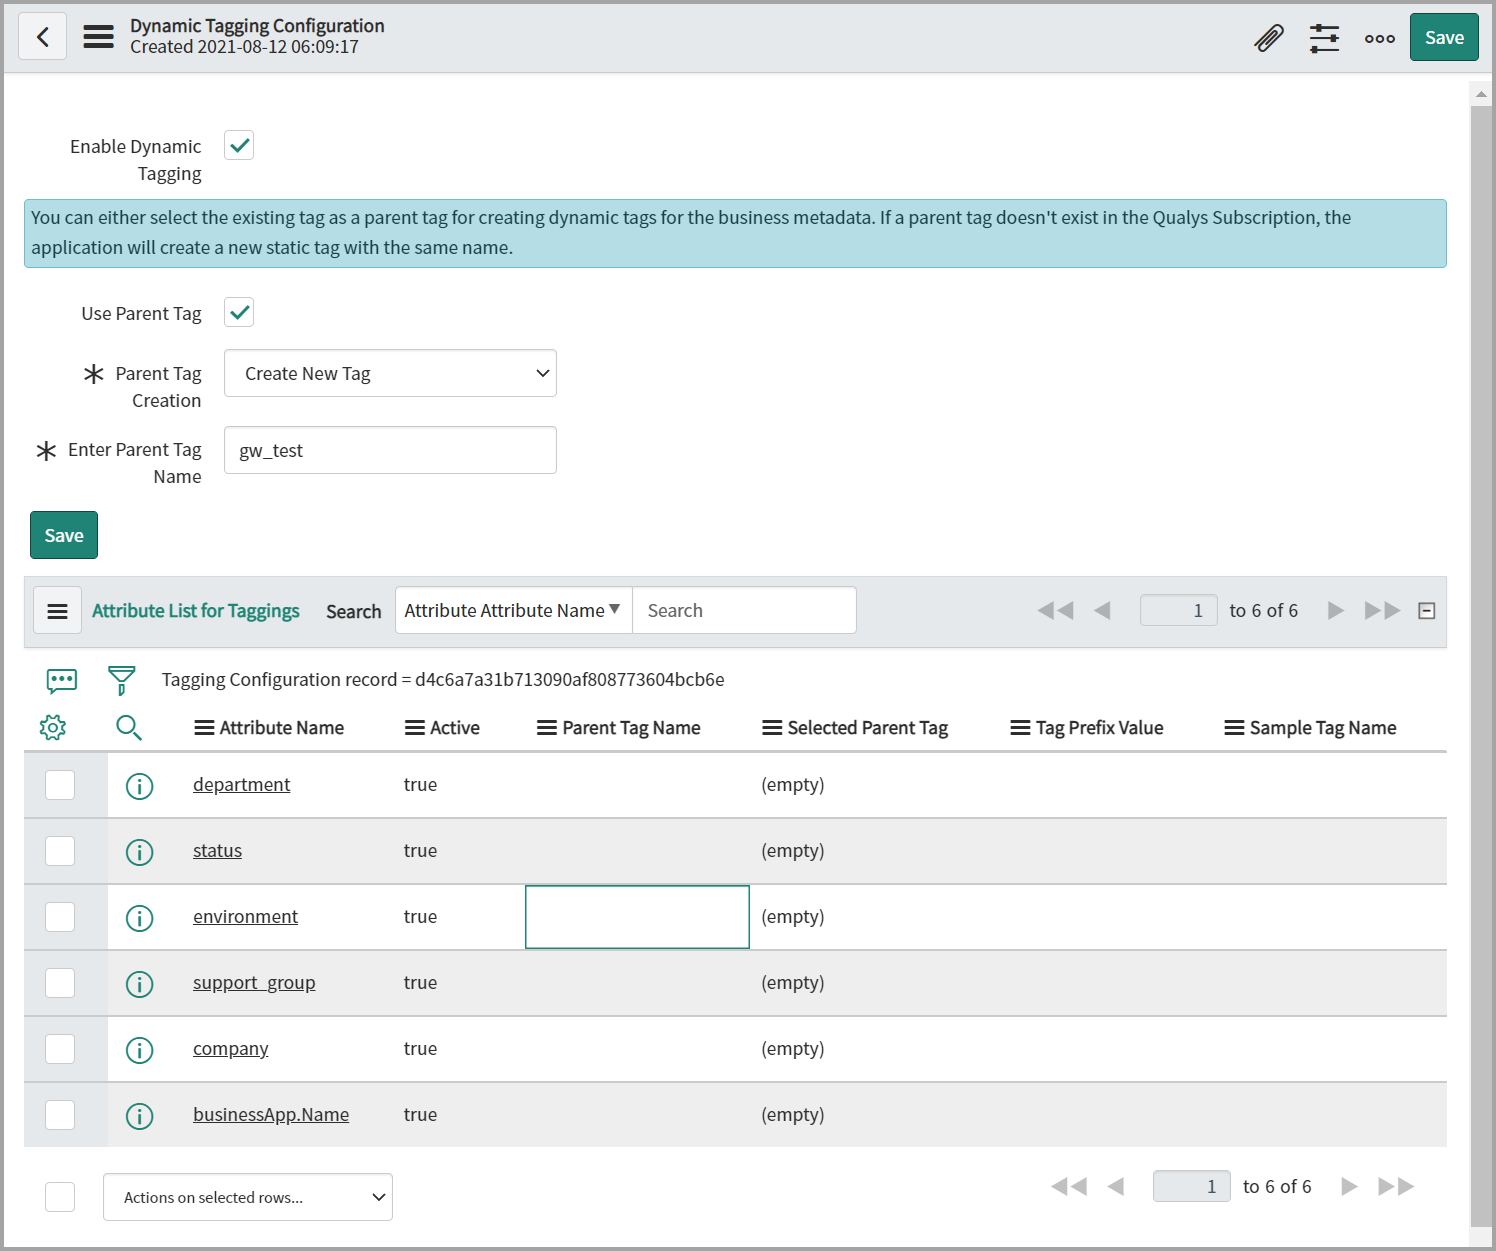Toggle the Enable Dynamic Tagging checkbox
The image size is (1496, 1251).
tap(239, 145)
